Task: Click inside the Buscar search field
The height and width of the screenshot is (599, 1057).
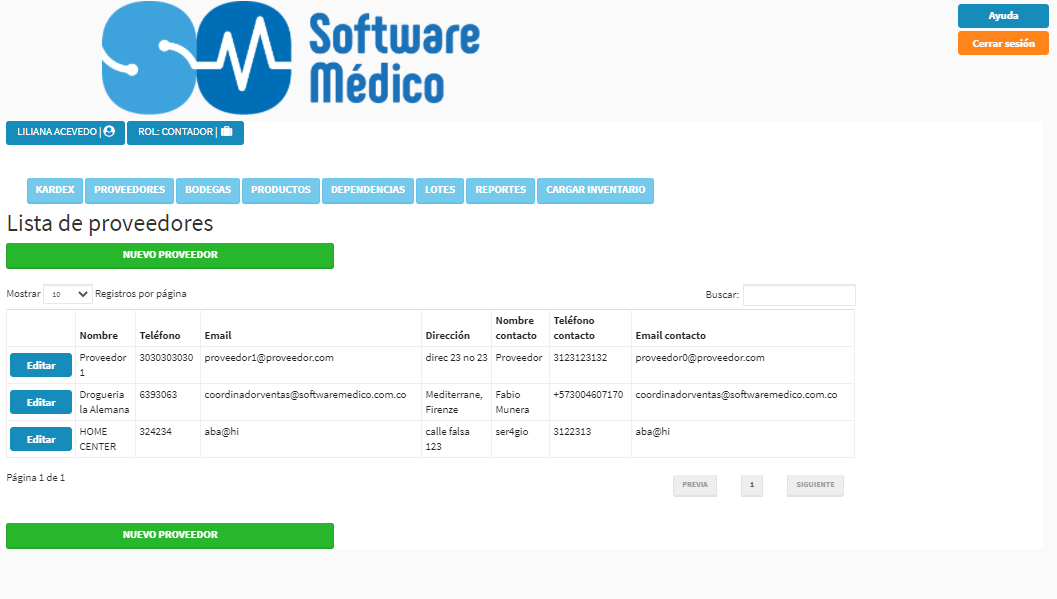Action: point(800,294)
